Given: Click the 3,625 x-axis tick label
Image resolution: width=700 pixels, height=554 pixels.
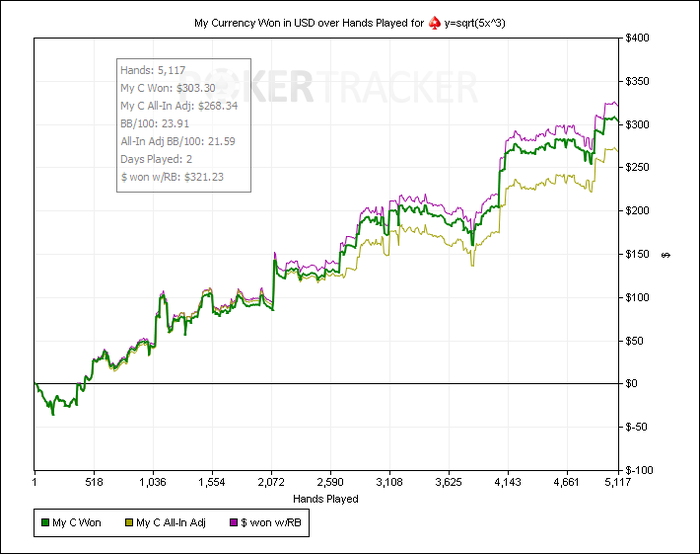Looking at the screenshot, I should [x=448, y=482].
